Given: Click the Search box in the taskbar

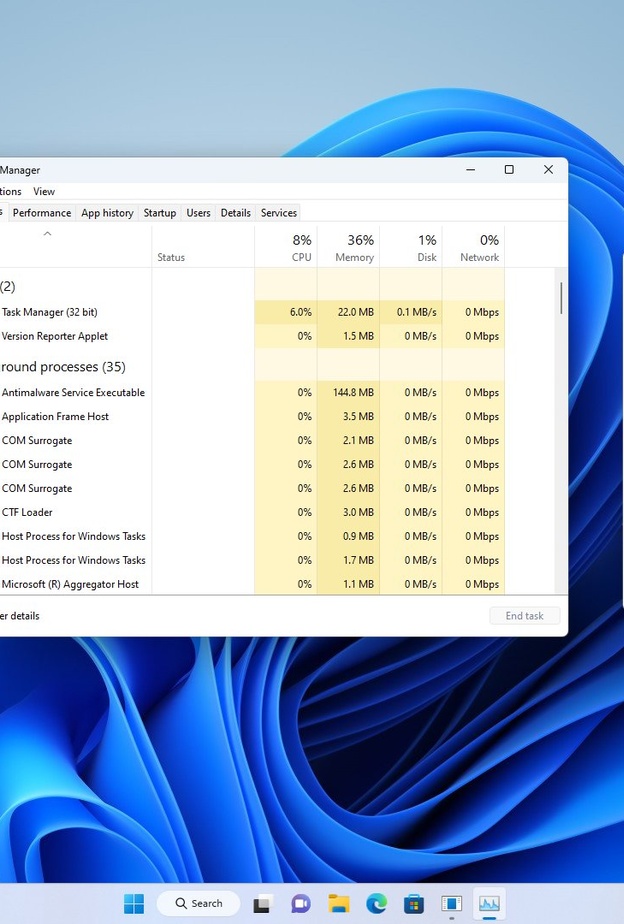Looking at the screenshot, I should pos(198,903).
